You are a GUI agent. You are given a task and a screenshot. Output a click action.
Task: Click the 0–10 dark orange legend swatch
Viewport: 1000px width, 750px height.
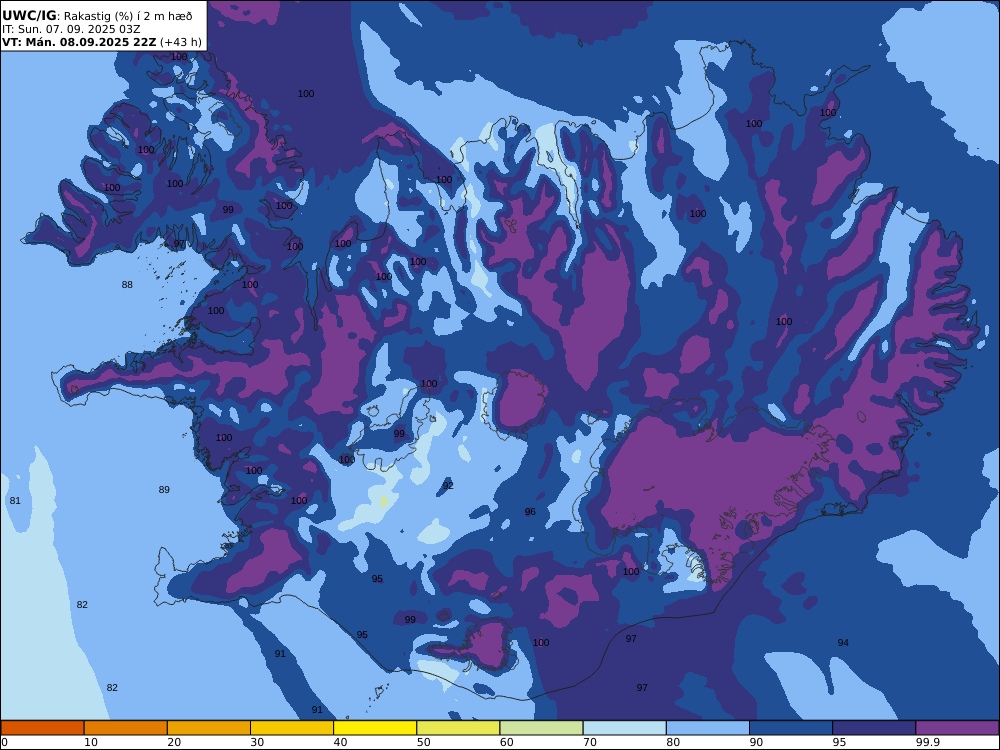coord(42,728)
